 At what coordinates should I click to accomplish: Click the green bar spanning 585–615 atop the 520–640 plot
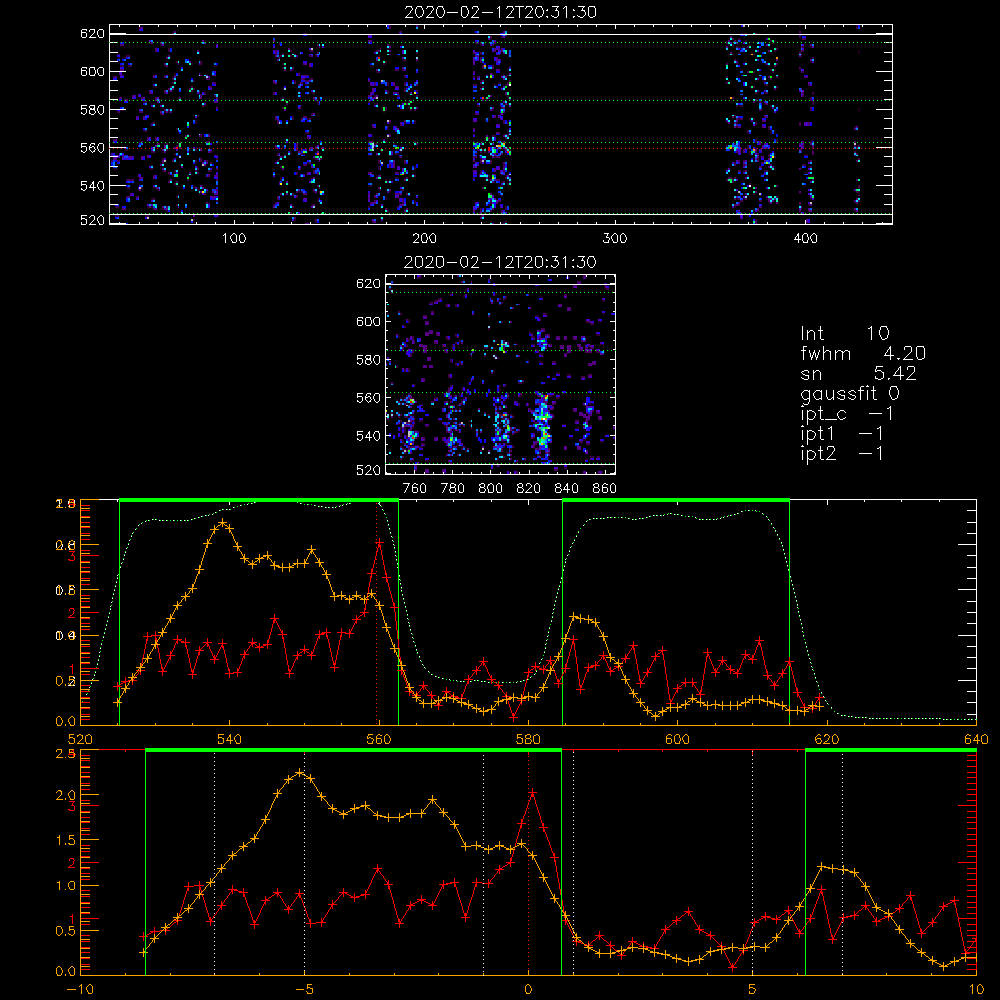(x=676, y=501)
